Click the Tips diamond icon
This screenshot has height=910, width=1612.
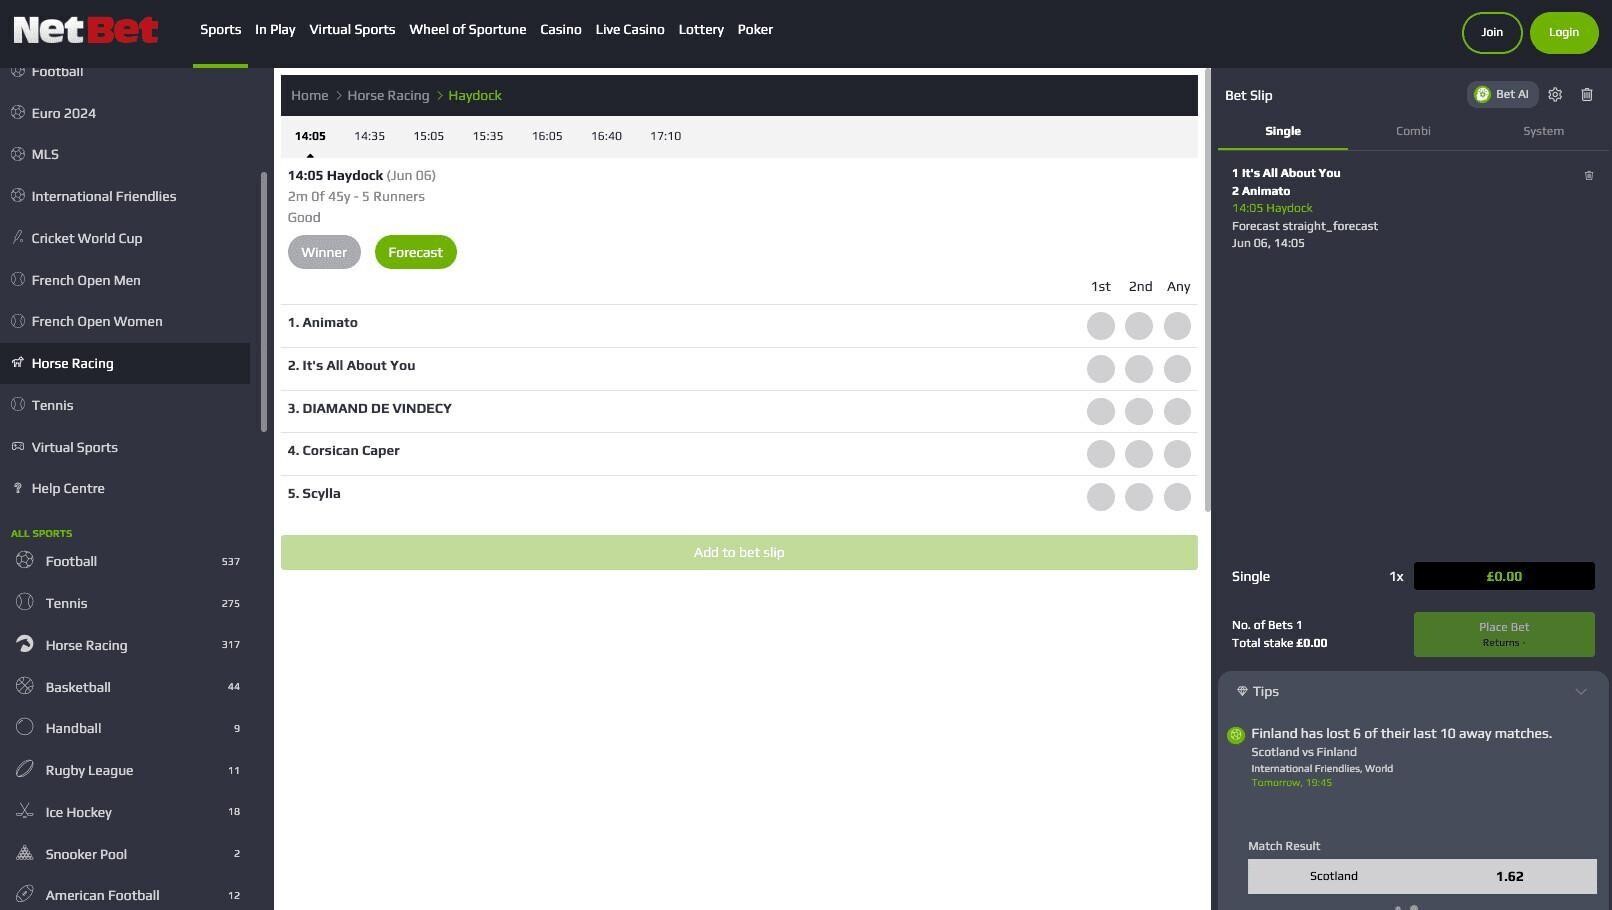tap(1242, 692)
